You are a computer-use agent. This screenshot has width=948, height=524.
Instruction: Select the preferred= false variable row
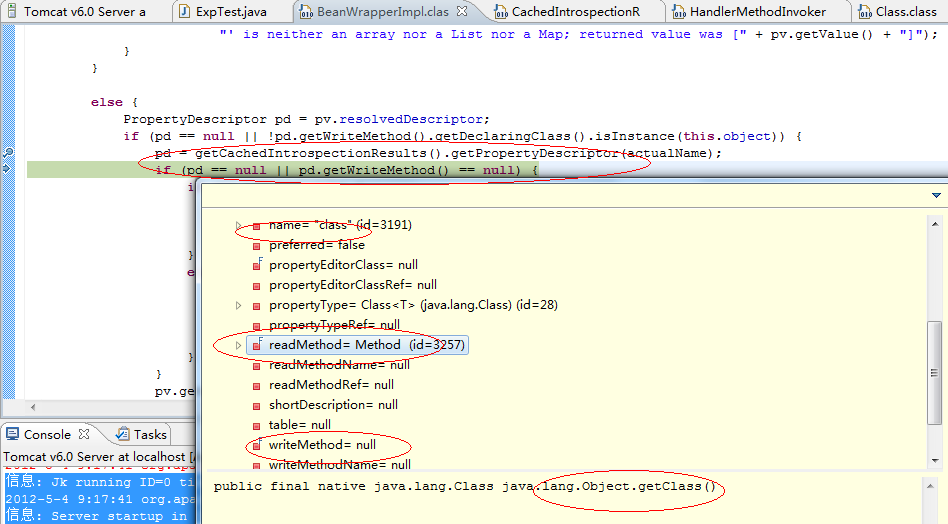click(317, 245)
